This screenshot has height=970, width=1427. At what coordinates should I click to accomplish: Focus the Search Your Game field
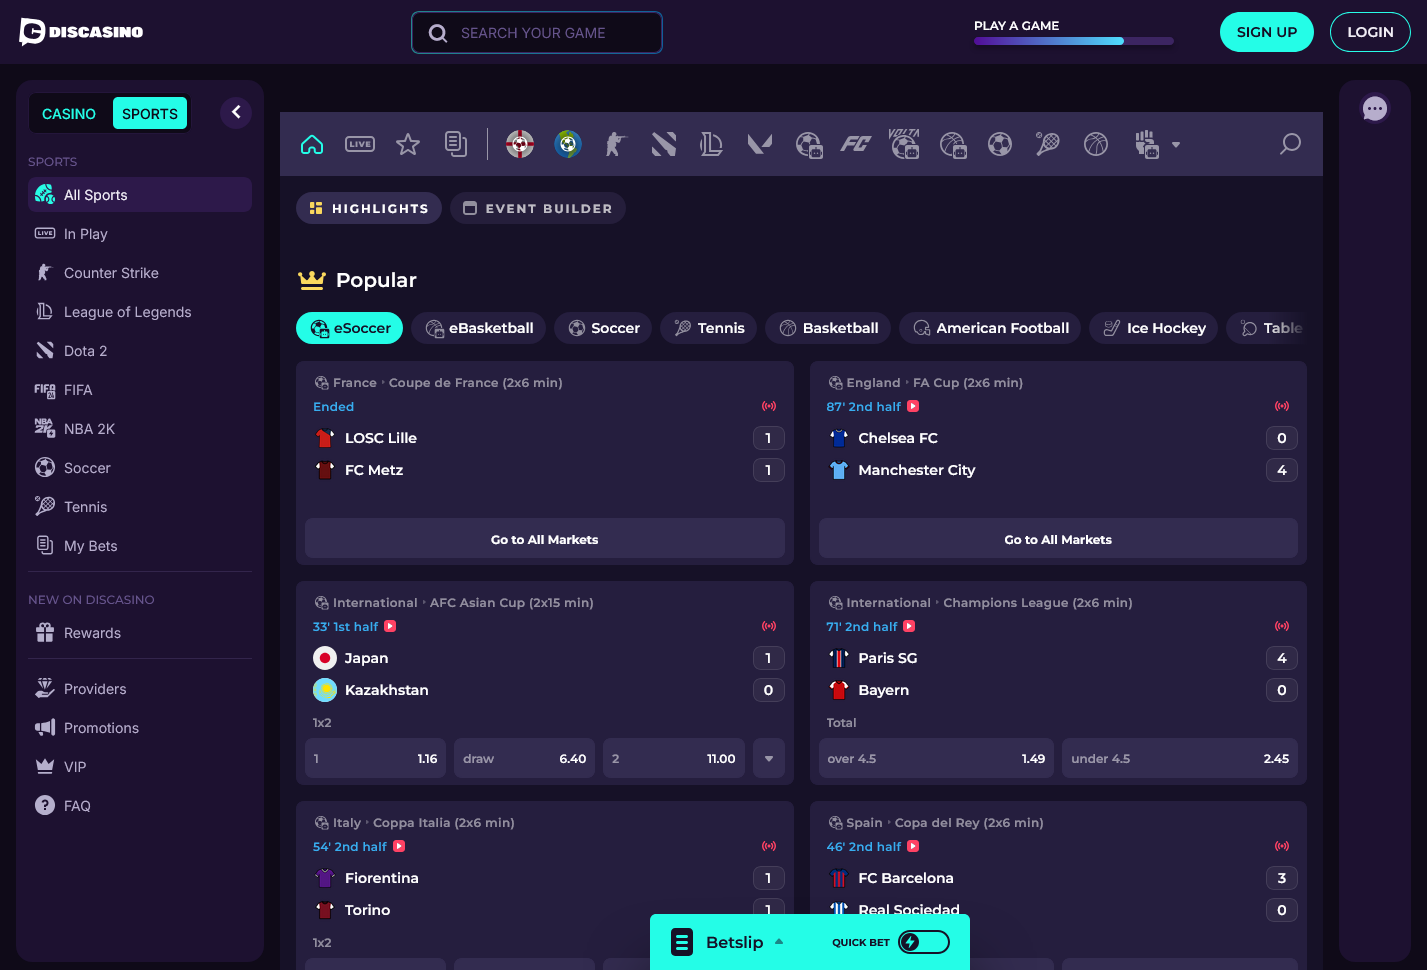tap(537, 32)
